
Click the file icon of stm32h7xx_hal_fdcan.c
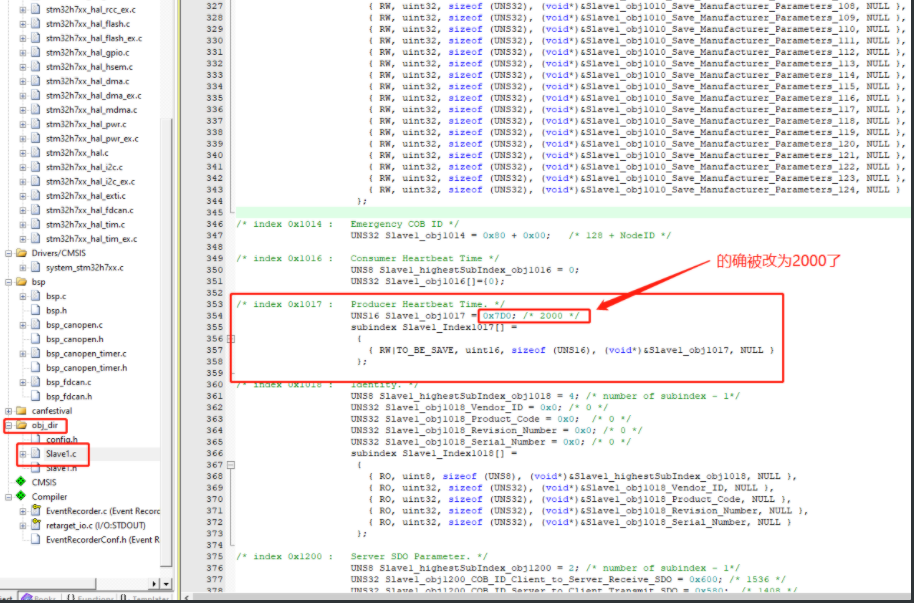click(x=36, y=210)
